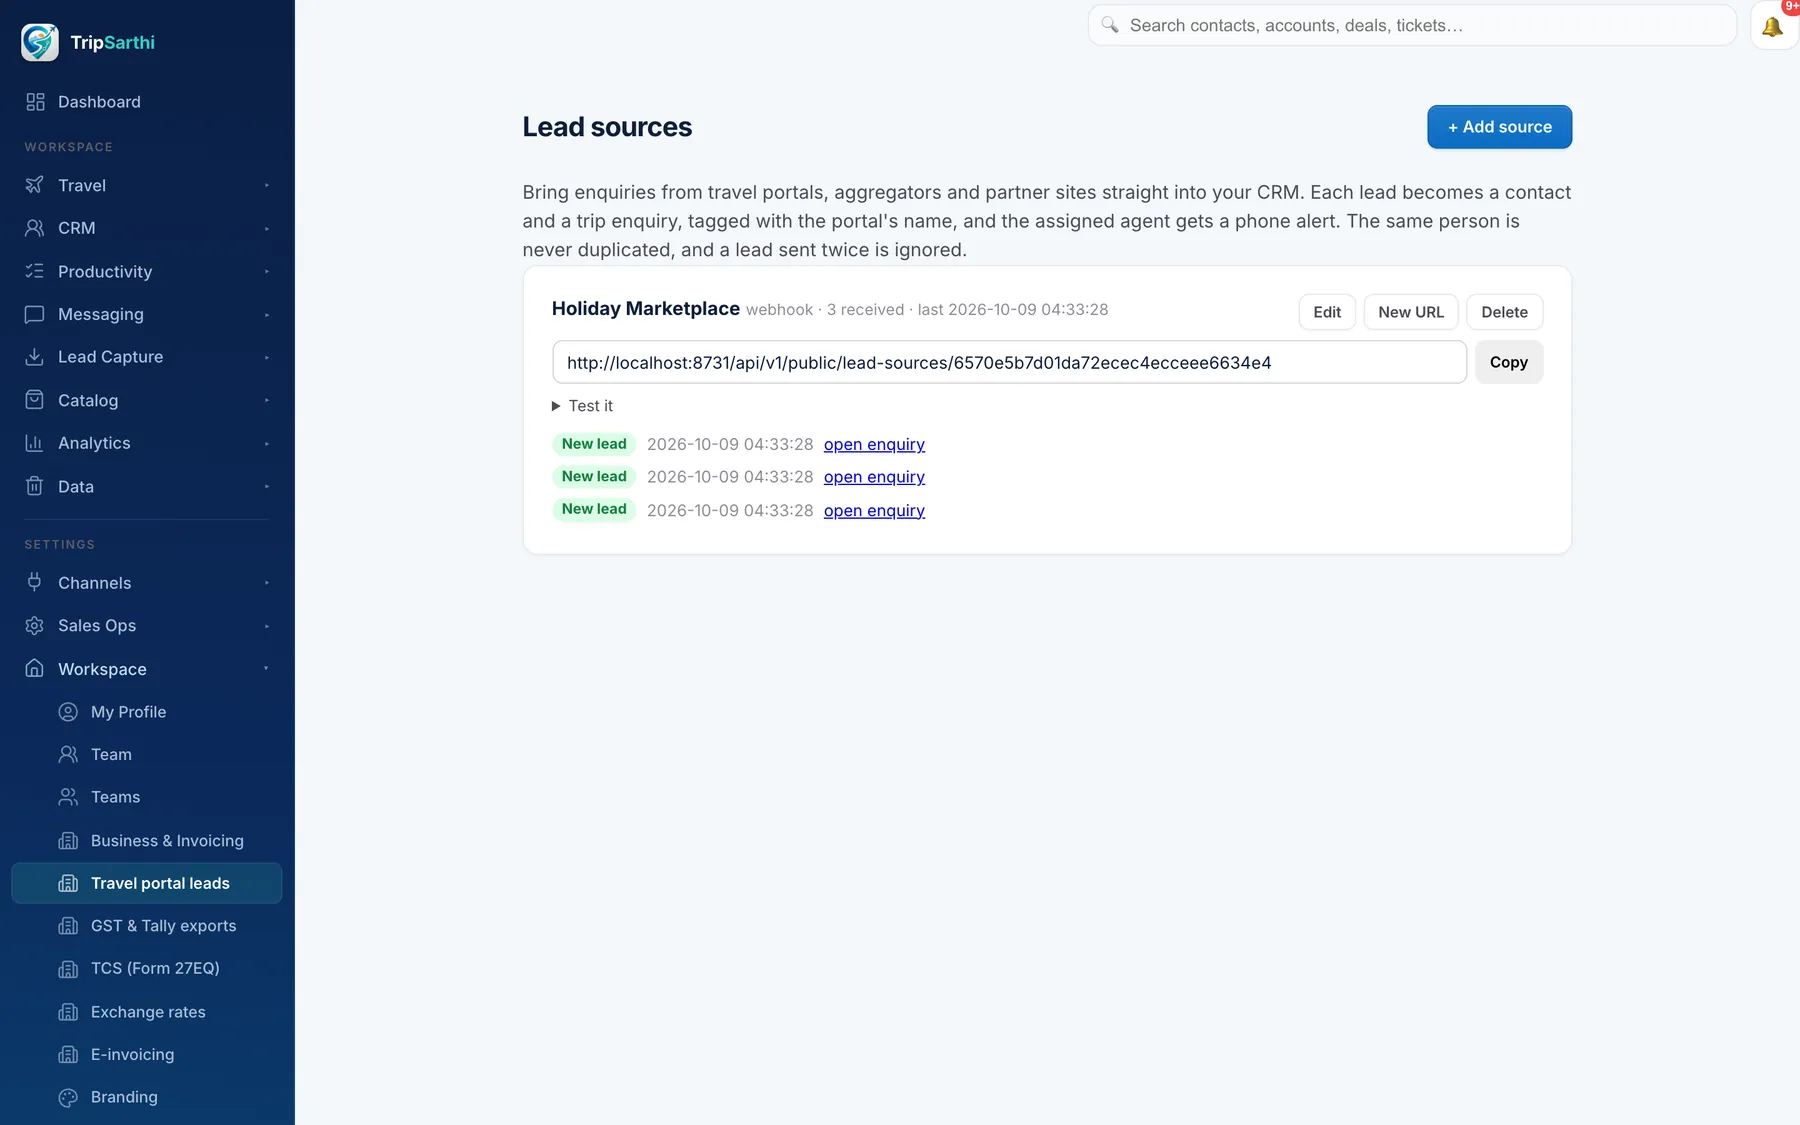This screenshot has height=1125, width=1800.
Task: Click the Lead Capture download icon
Action: tap(35, 357)
